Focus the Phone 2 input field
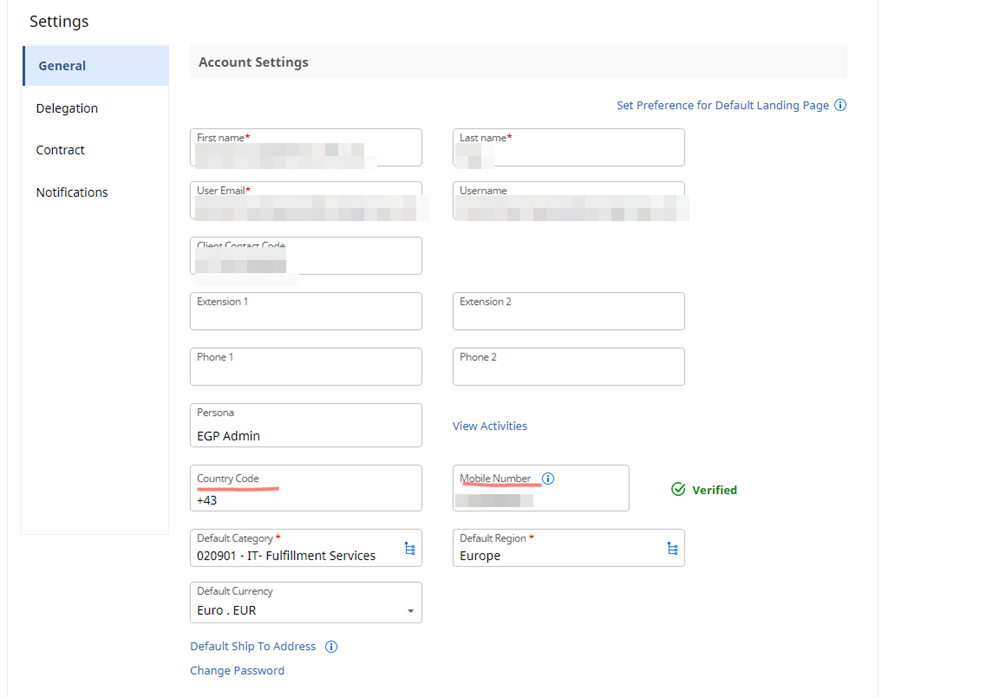Image resolution: width=986 pixels, height=697 pixels. (568, 372)
